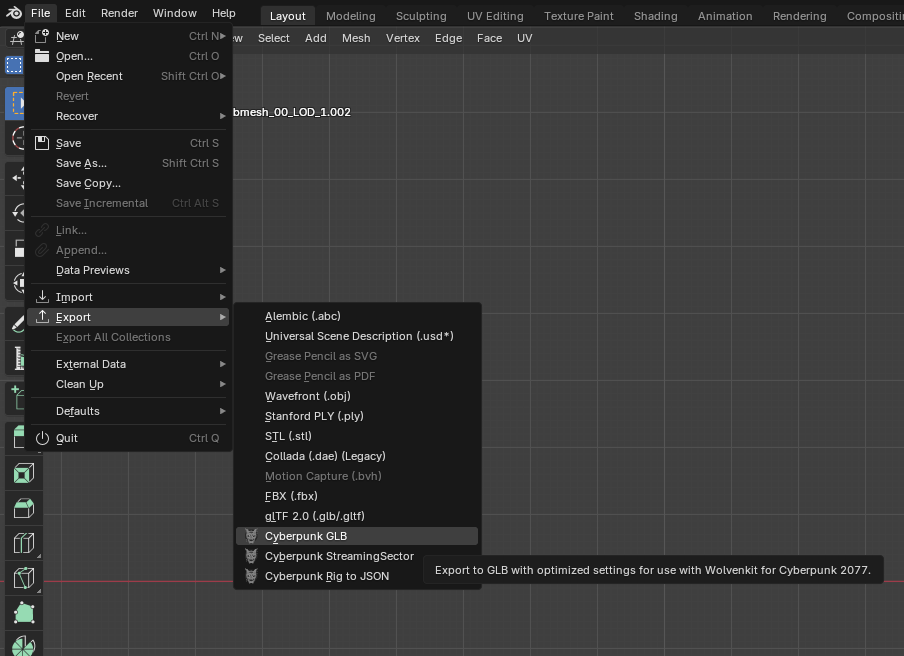The width and height of the screenshot is (904, 656).
Task: Select the Inset Faces tool
Action: point(23,474)
